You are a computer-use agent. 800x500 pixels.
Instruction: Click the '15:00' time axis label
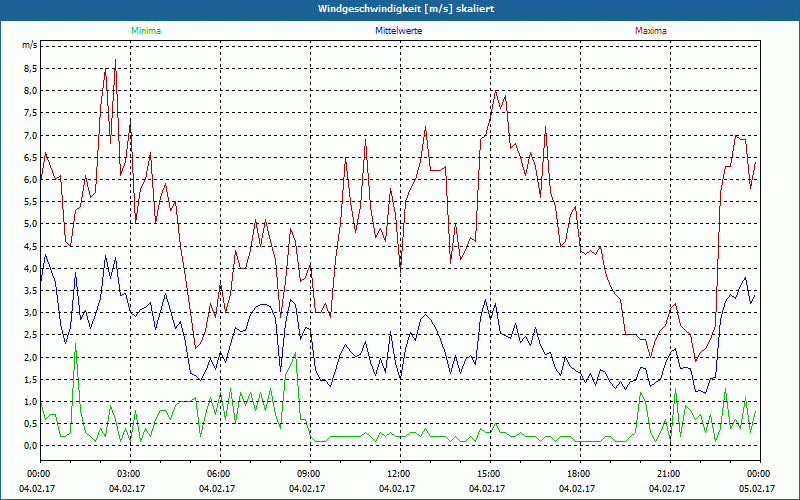pos(490,474)
